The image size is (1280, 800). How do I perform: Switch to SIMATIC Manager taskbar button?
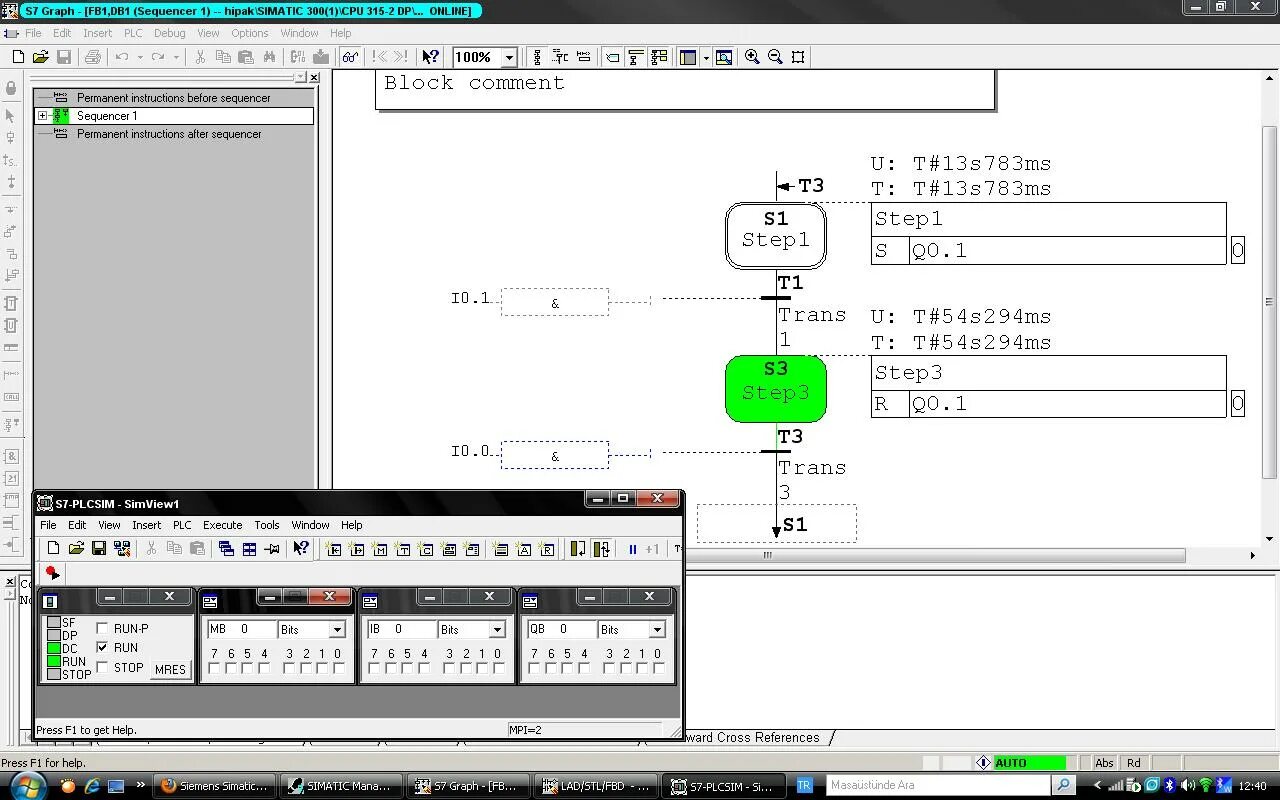(x=342, y=786)
